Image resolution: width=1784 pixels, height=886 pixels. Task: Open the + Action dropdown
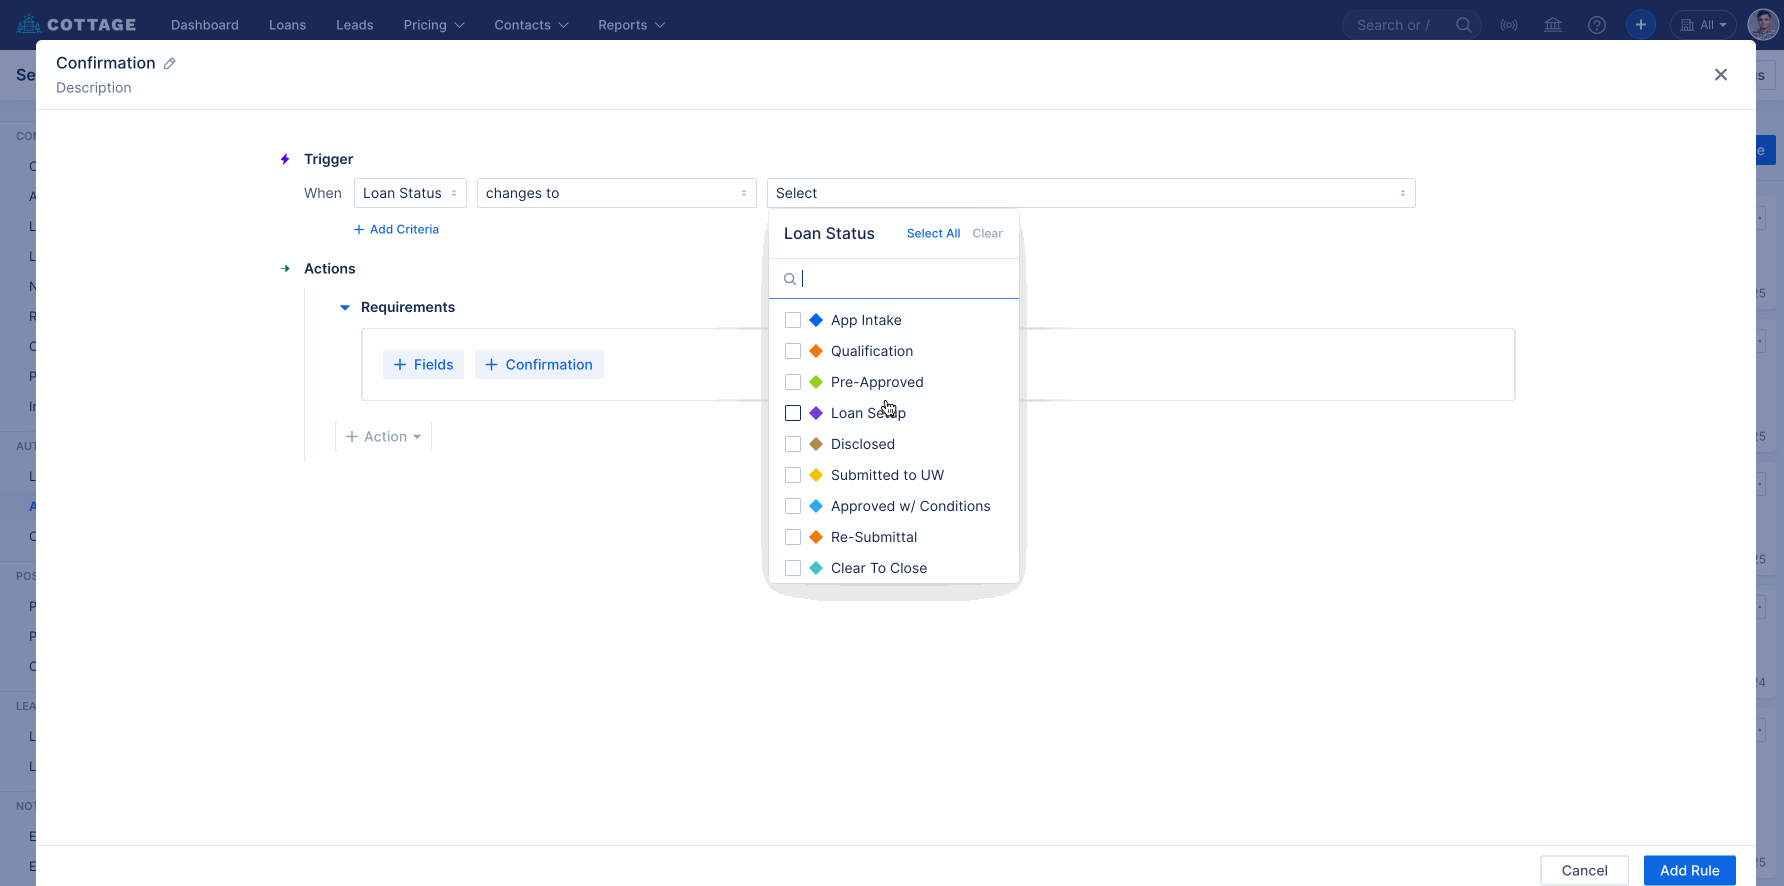[383, 437]
